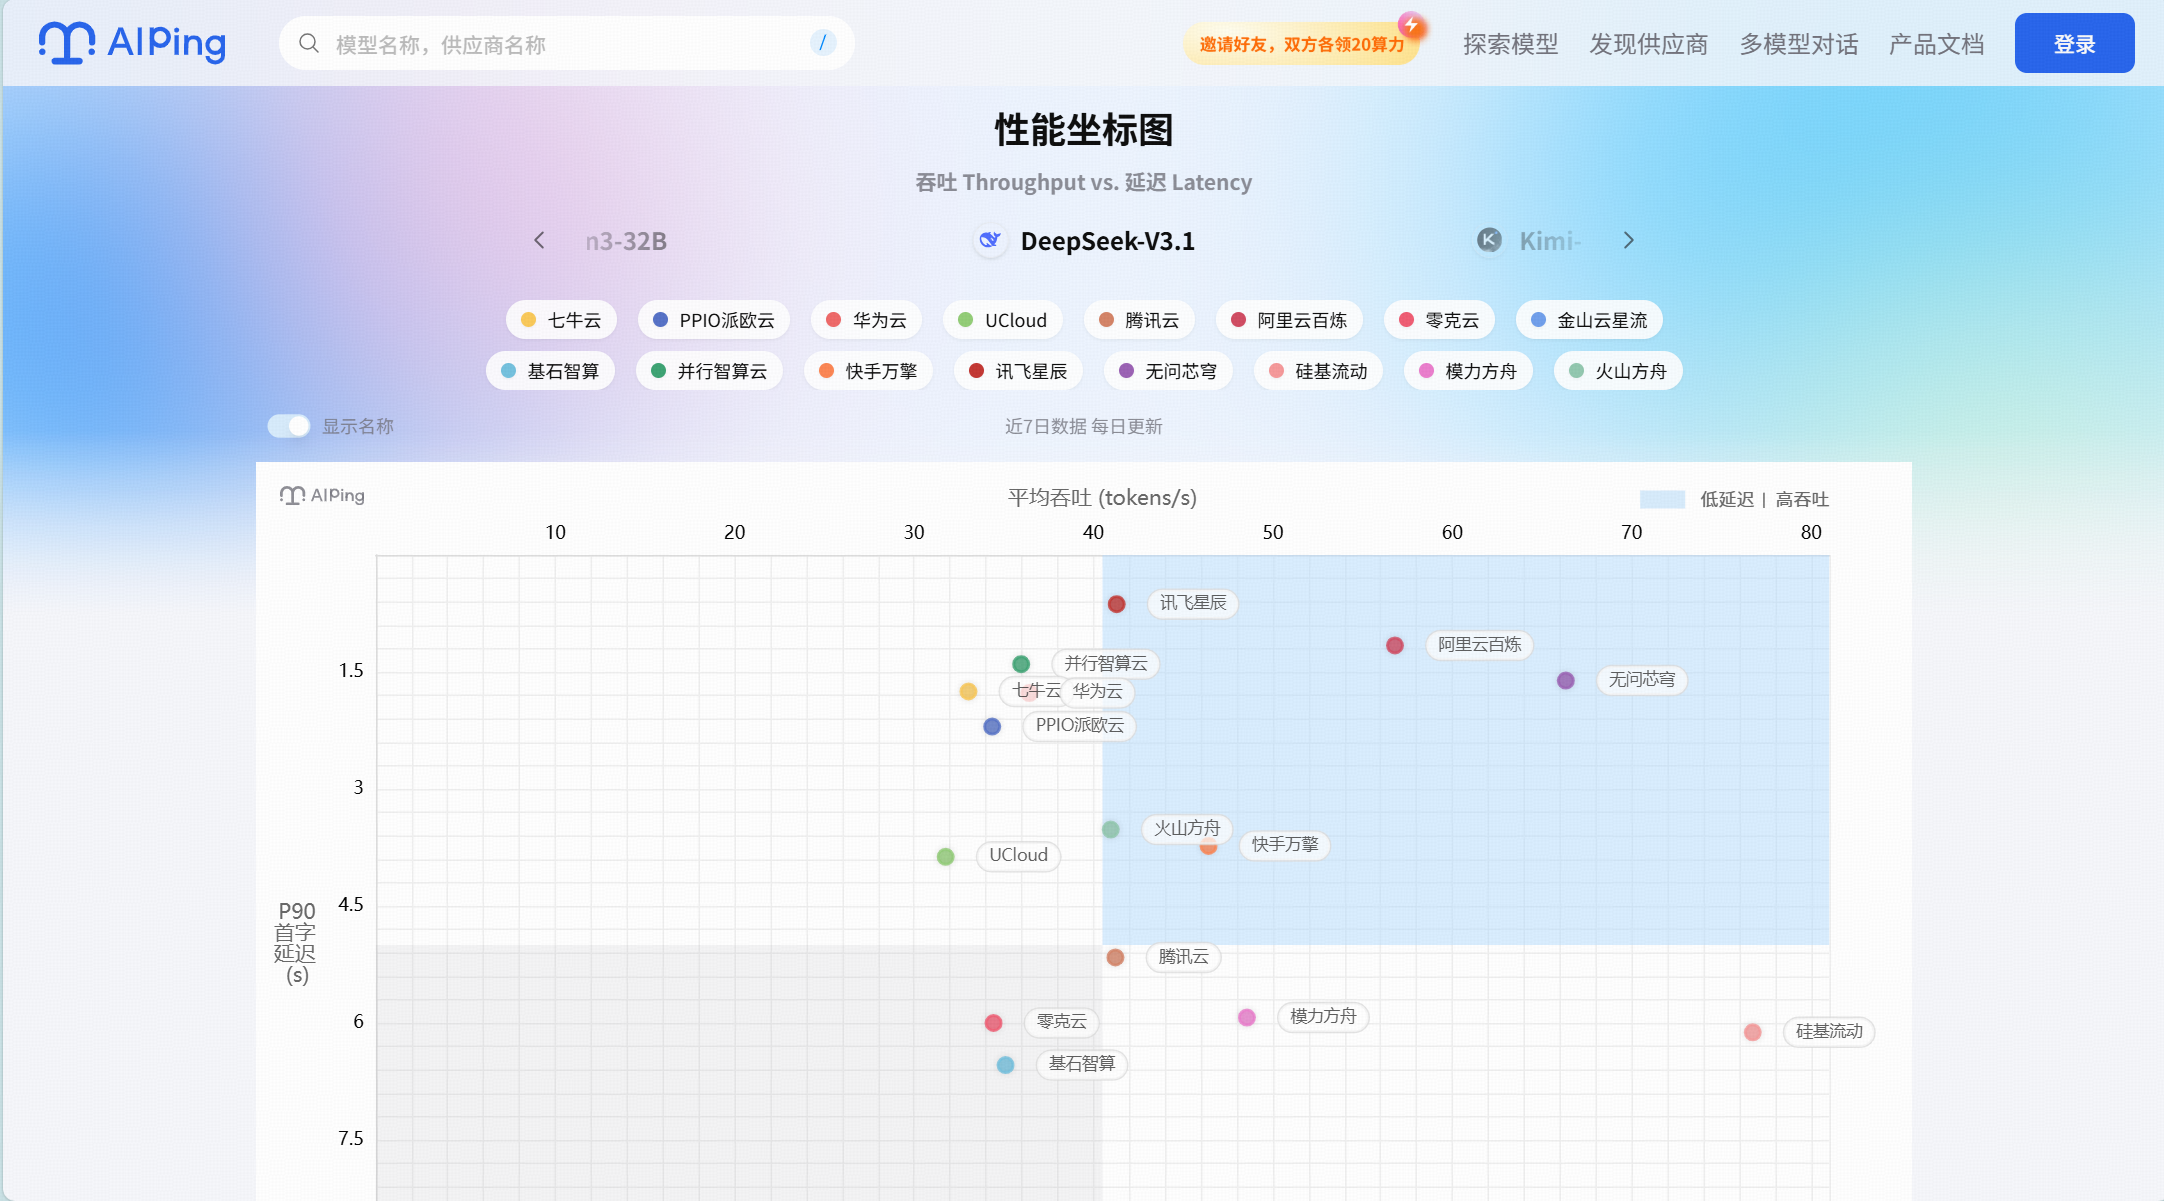Click the right chevron to show next model

click(1629, 241)
